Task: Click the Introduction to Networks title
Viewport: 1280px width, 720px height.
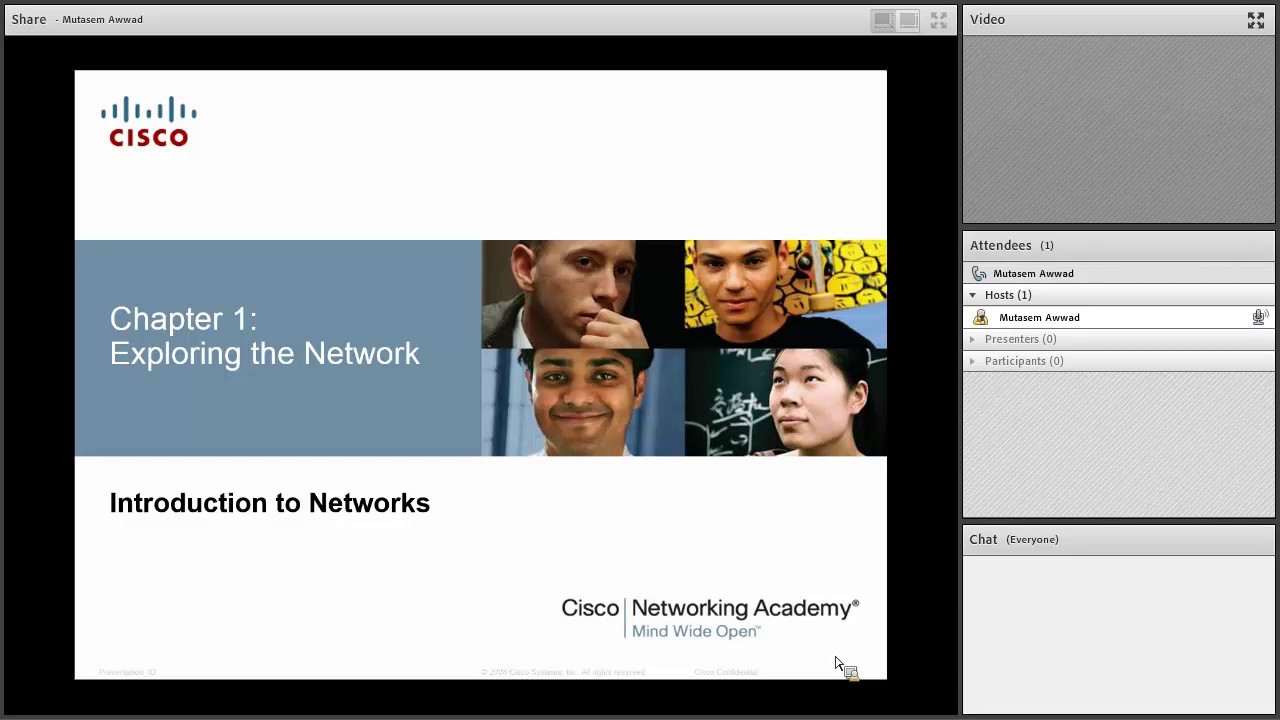Action: [269, 503]
